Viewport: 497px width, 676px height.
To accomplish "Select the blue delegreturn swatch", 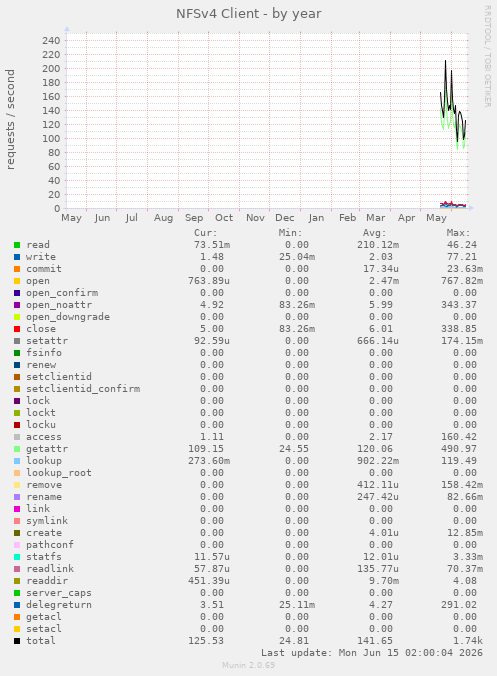I will coord(17,605).
